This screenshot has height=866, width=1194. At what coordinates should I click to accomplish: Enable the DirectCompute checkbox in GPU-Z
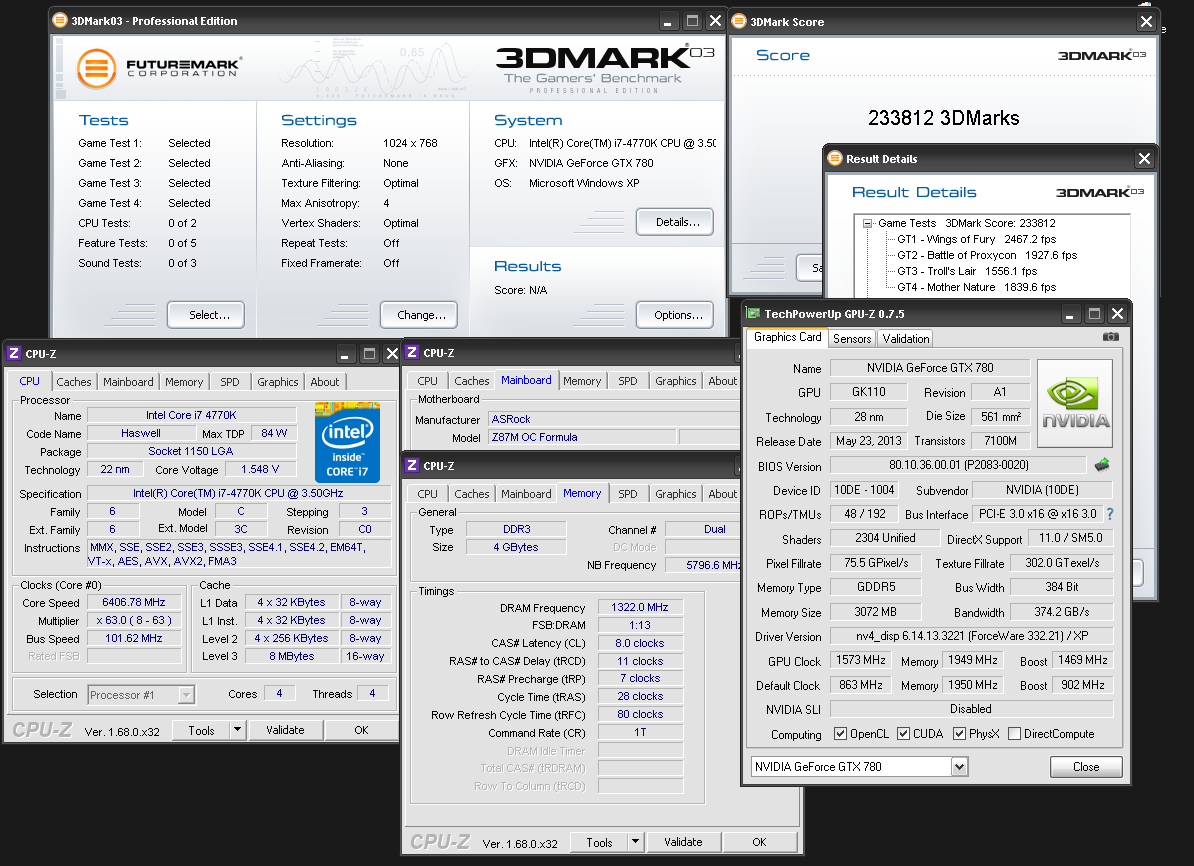(1014, 733)
